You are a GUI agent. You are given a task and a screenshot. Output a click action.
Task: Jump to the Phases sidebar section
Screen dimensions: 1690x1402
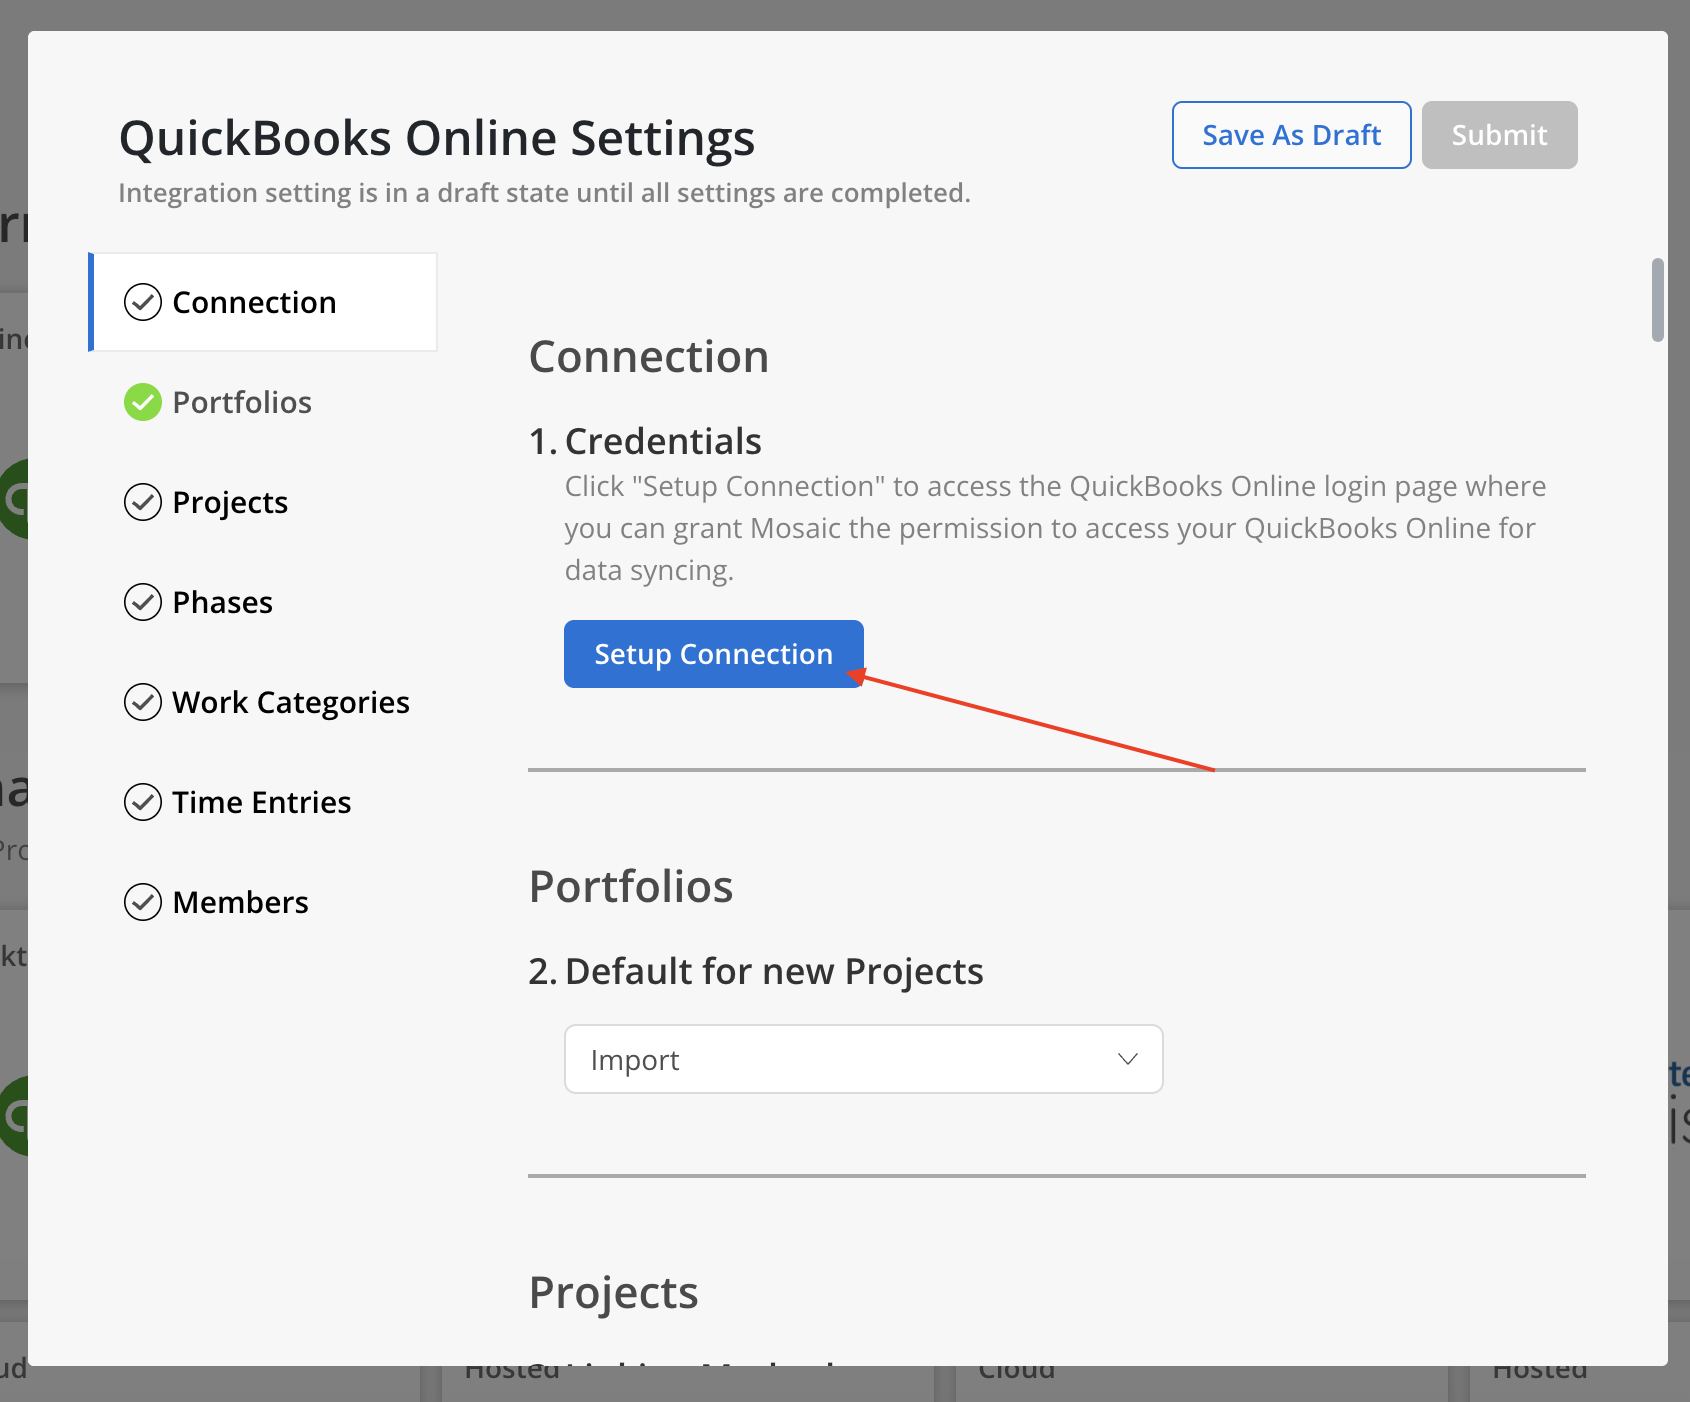pyautogui.click(x=222, y=602)
